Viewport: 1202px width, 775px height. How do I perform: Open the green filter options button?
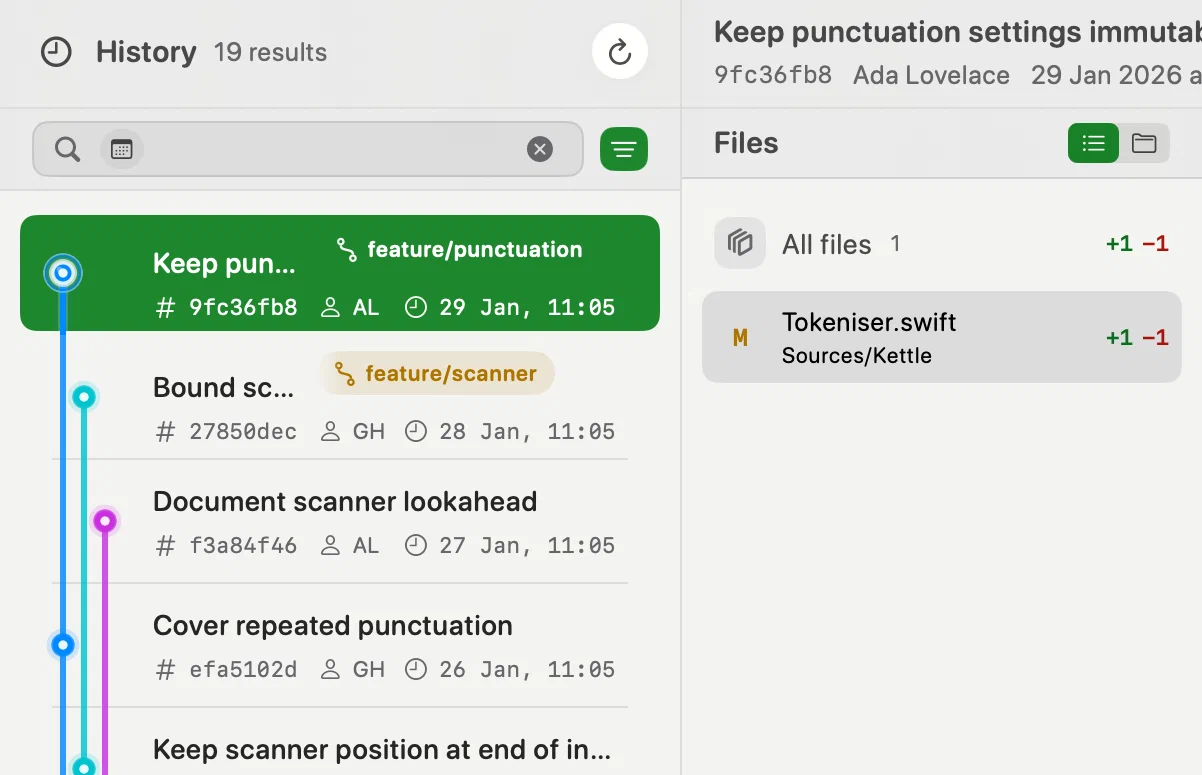click(624, 150)
